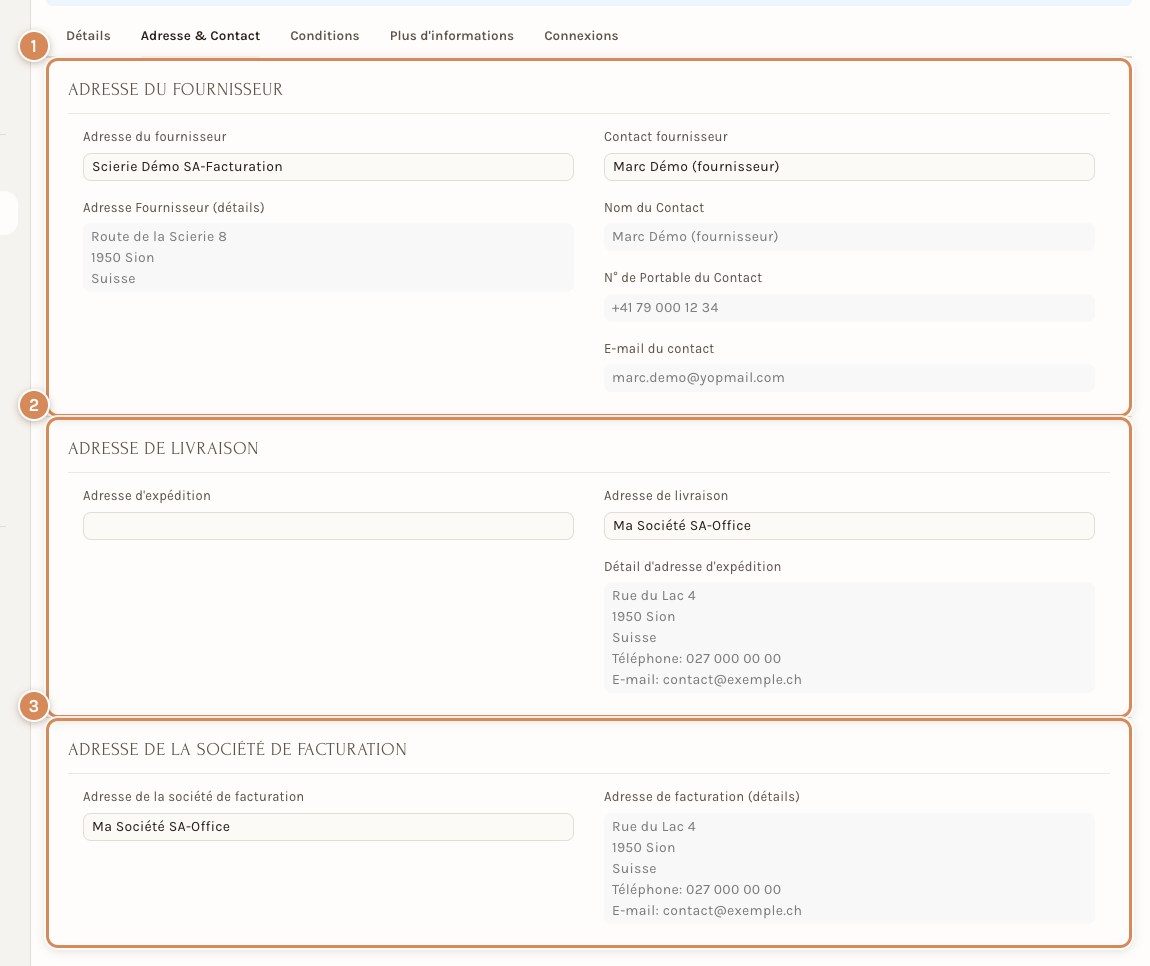This screenshot has width=1150, height=966.
Task: Open the Détails tab
Action: tap(88, 36)
